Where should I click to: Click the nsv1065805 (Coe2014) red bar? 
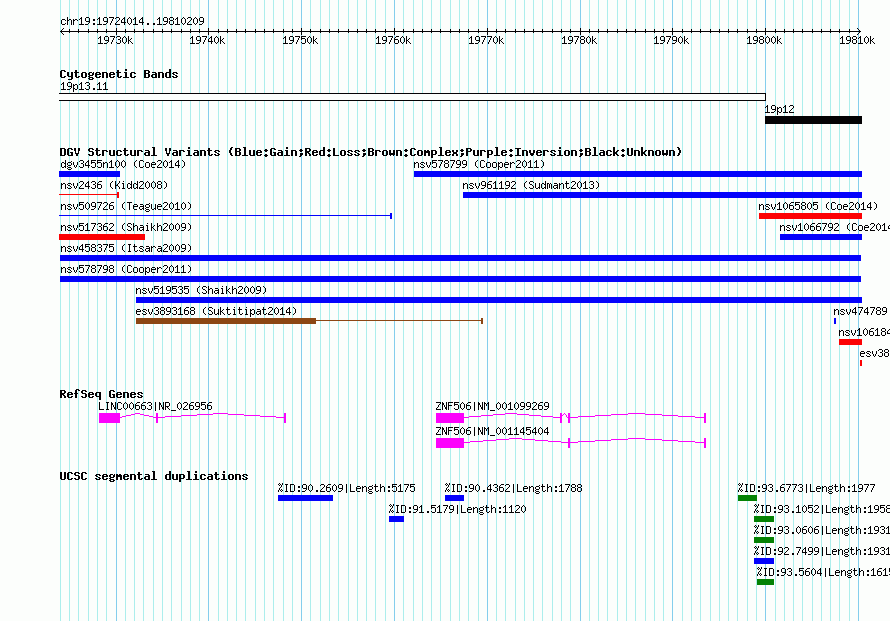click(x=811, y=216)
